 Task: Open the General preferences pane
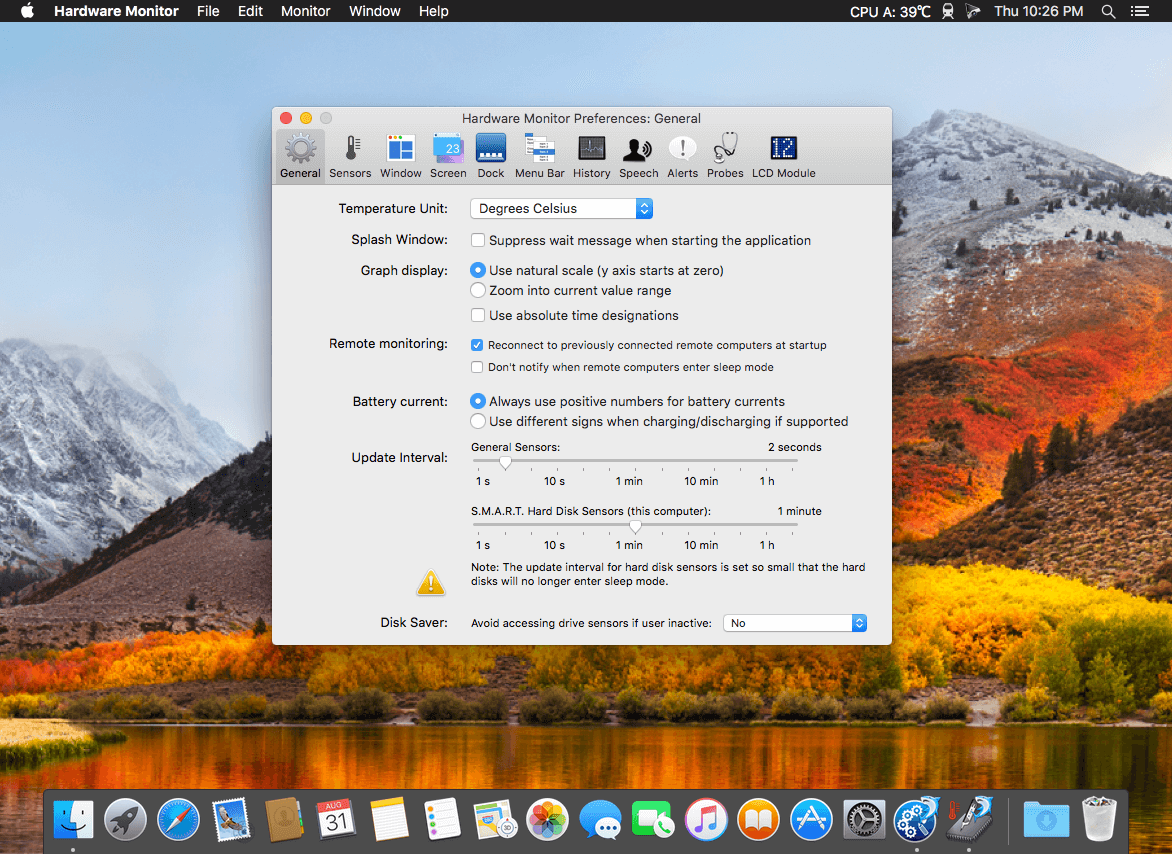[300, 156]
